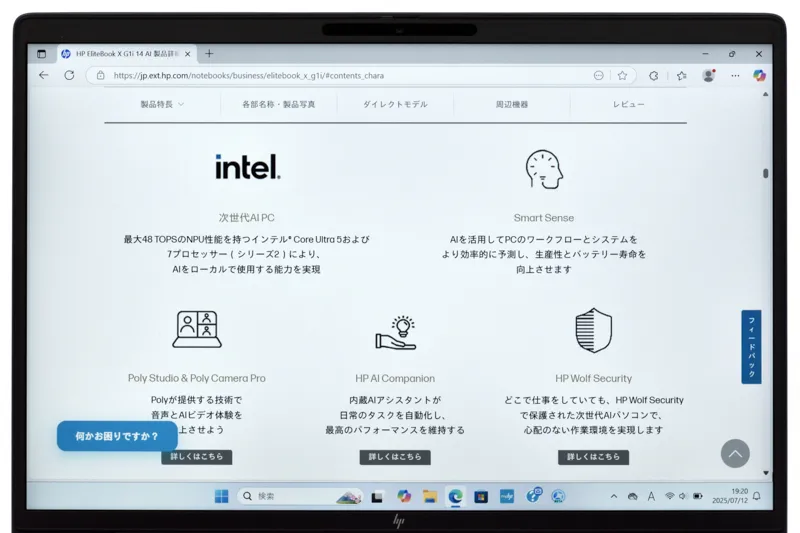Open the 各部名称・製品写真 tab
Image resolution: width=800 pixels, height=533 pixels.
coord(279,104)
